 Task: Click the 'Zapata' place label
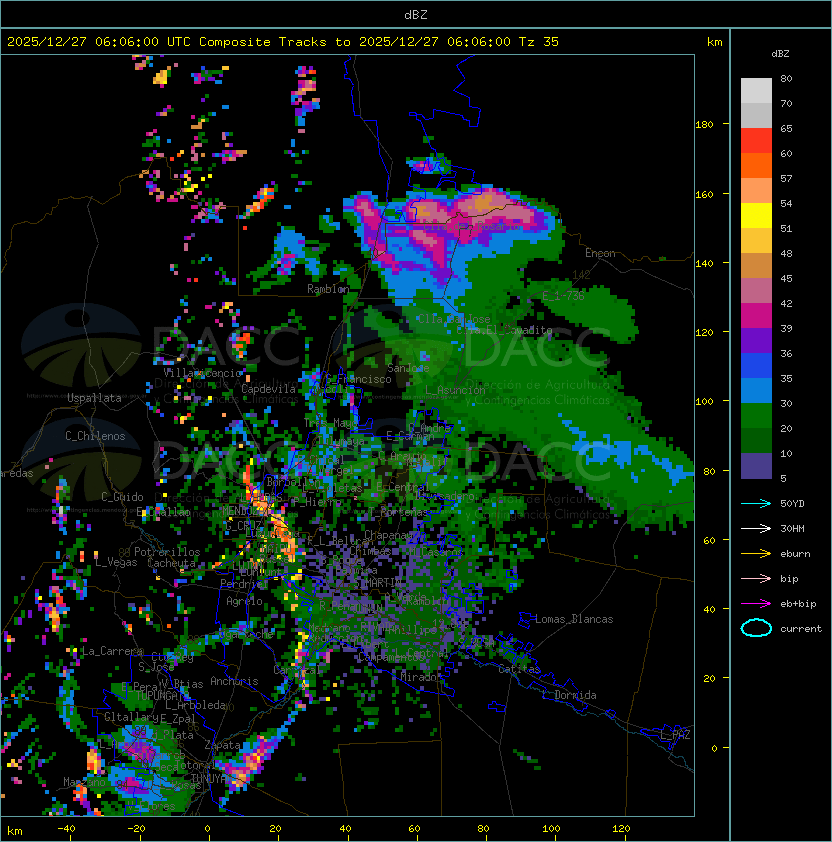coord(222,745)
